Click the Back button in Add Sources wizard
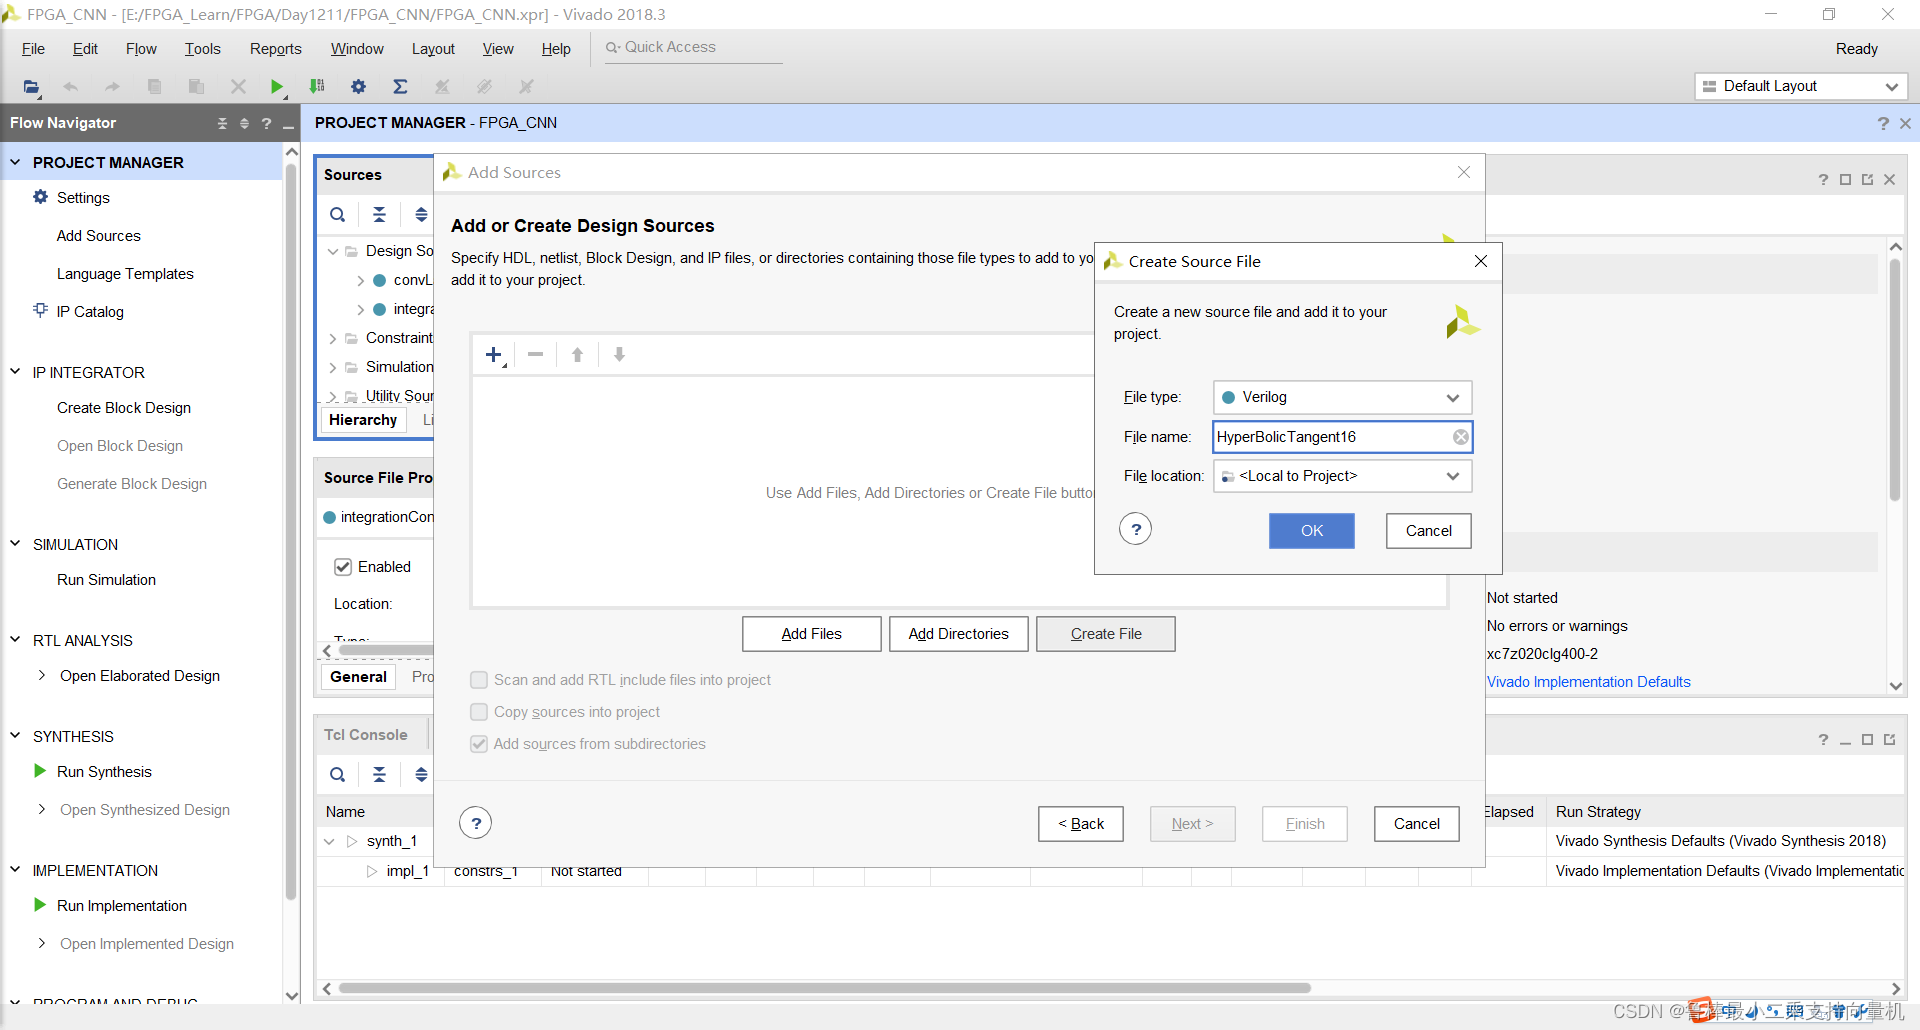Screen dimensions: 1920x1030 (x=1081, y=824)
